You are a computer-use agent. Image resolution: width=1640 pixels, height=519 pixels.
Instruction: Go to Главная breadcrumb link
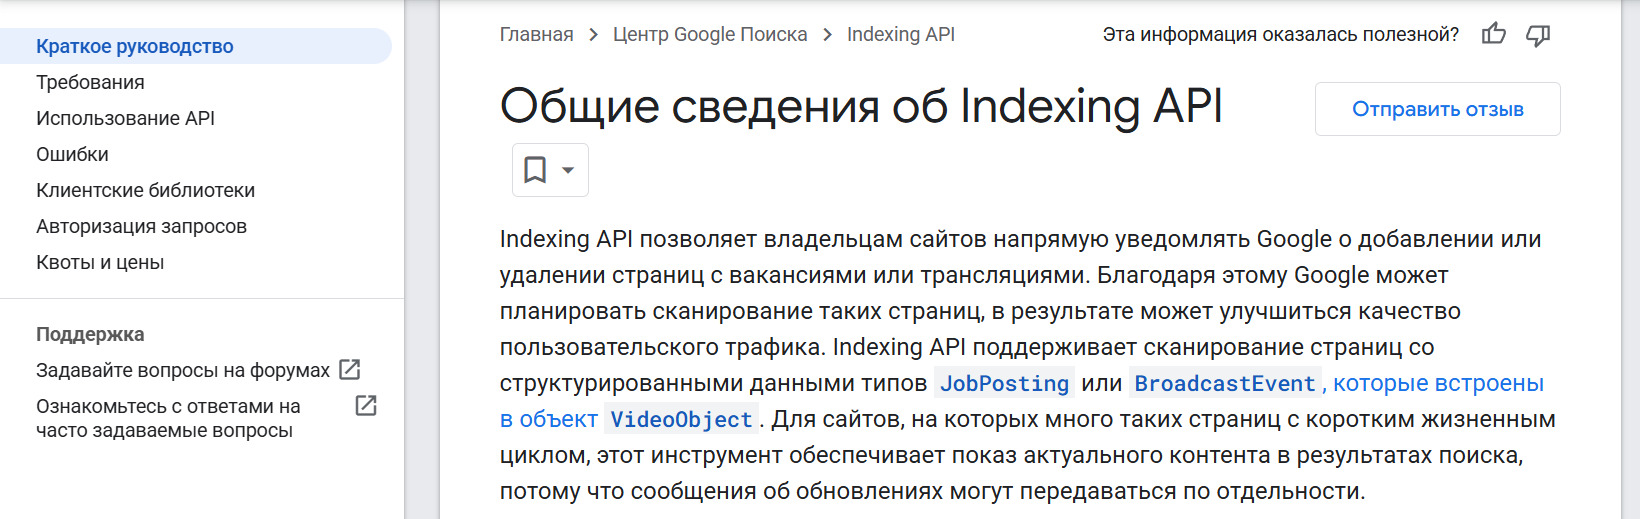coord(536,34)
